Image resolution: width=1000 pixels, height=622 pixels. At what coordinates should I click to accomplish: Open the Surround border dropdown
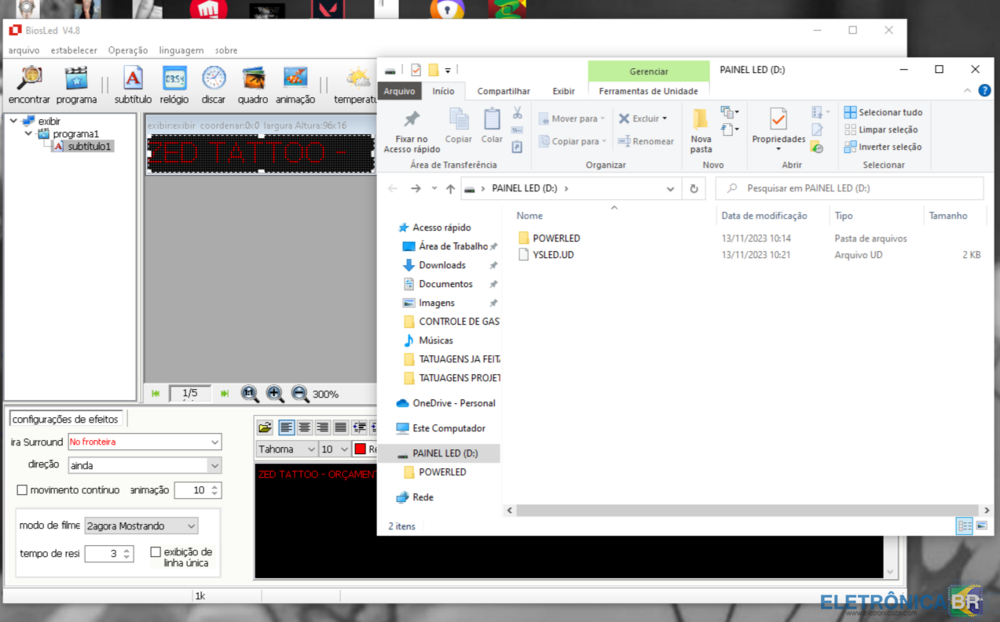pyautogui.click(x=215, y=442)
